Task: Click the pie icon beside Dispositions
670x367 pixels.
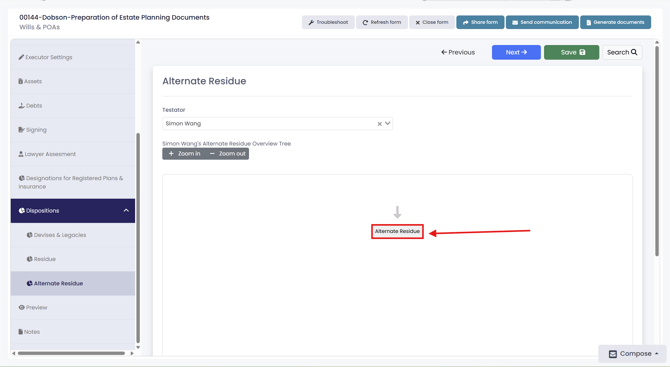Action: (x=22, y=211)
